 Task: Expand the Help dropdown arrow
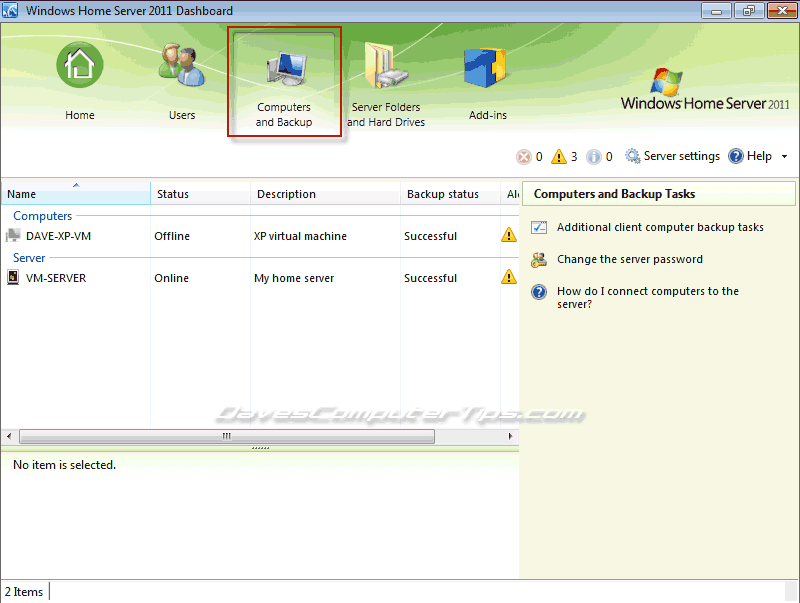pyautogui.click(x=785, y=157)
